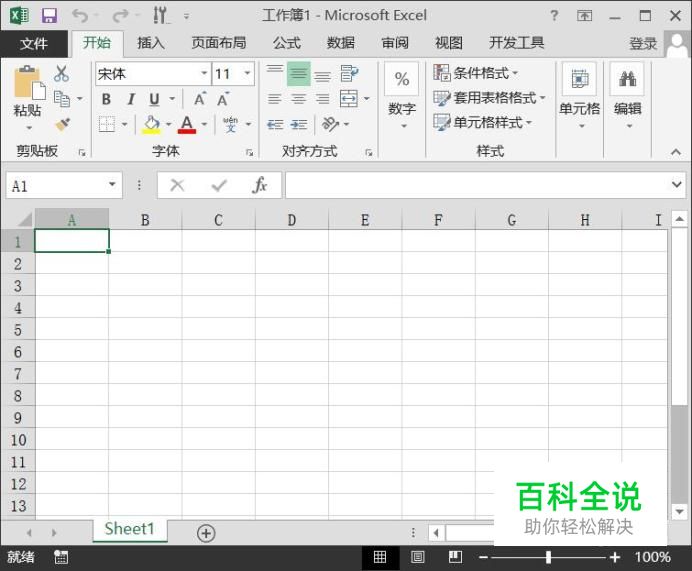Screen dimensions: 692x571
Task: Click the zoom in plus button
Action: tap(615, 557)
